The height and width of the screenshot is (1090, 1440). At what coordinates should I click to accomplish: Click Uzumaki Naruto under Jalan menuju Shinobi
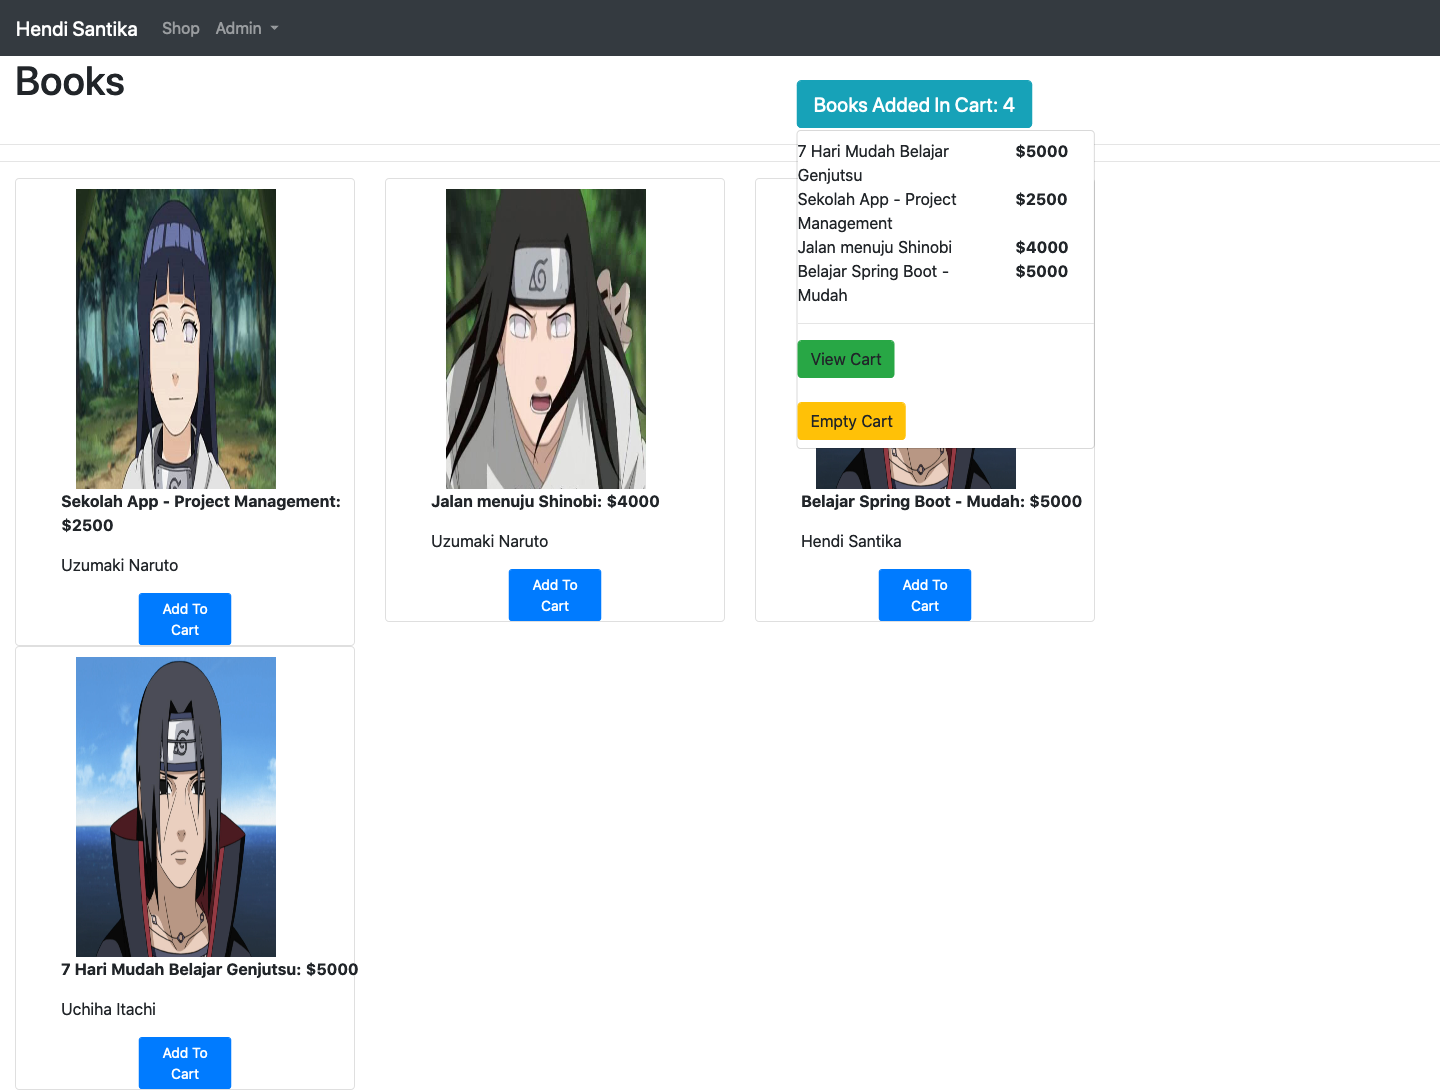[489, 541]
